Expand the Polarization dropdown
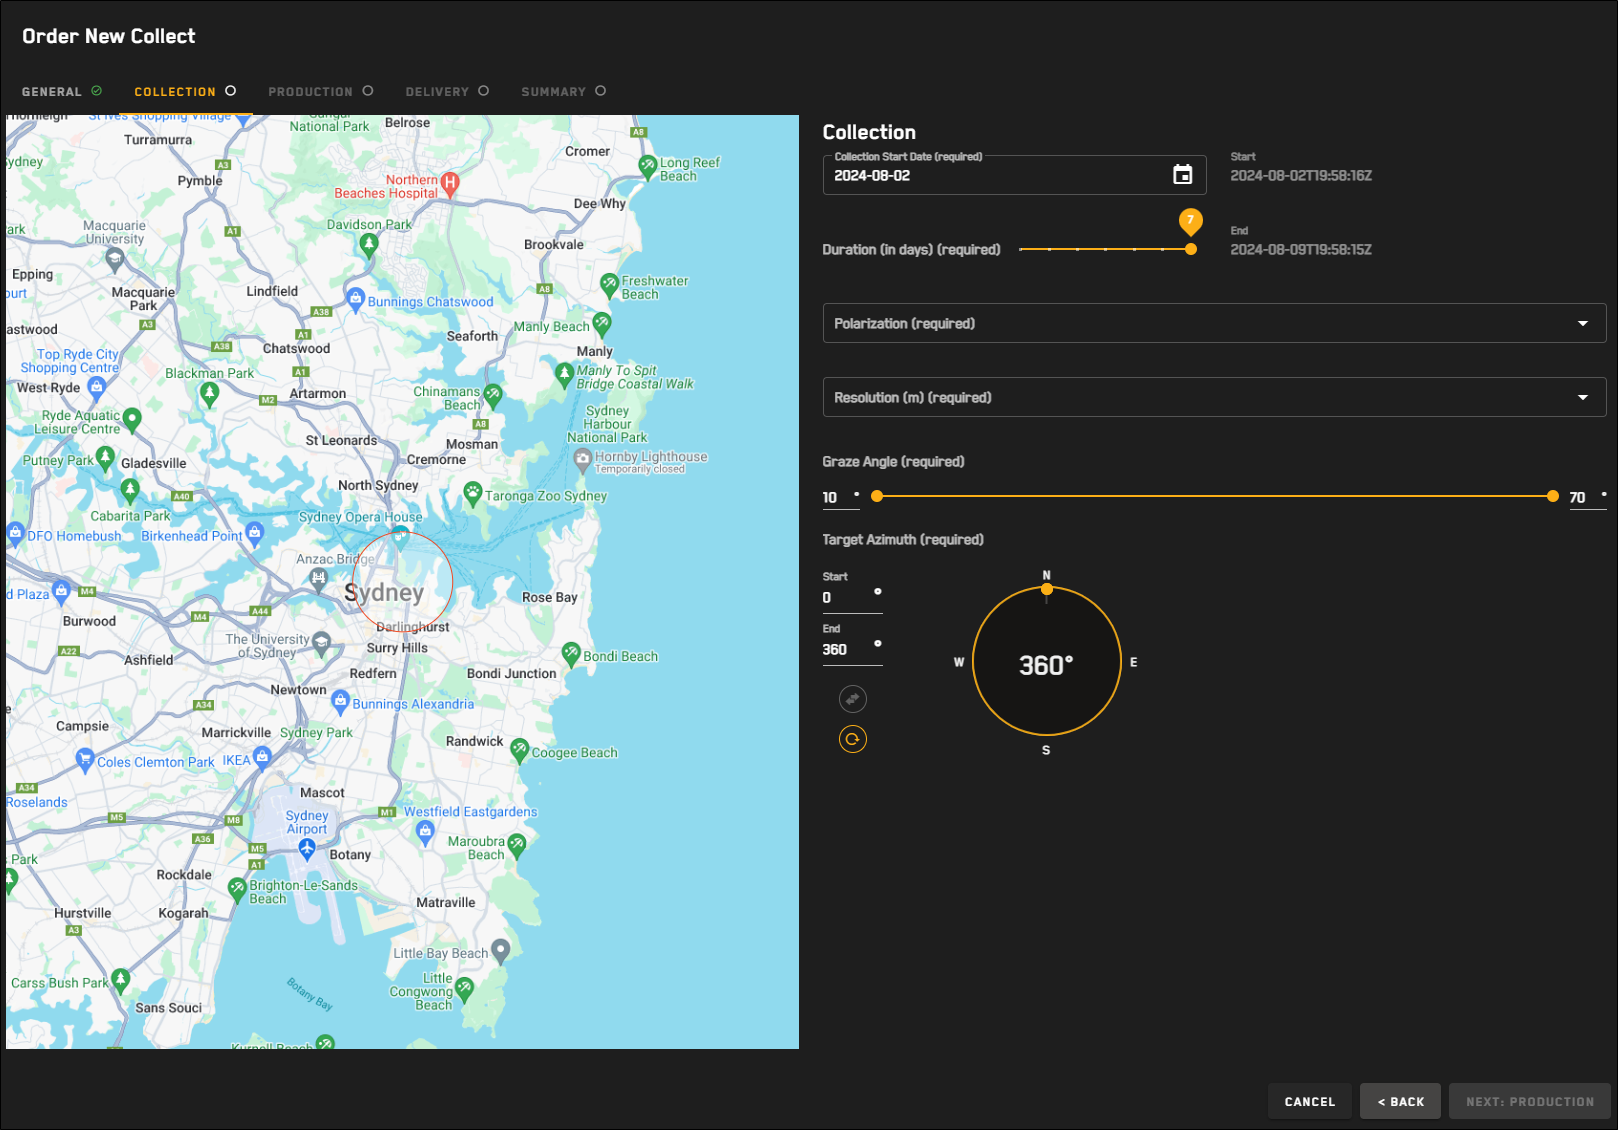Screen dimensions: 1618x1130 click(x=1213, y=323)
